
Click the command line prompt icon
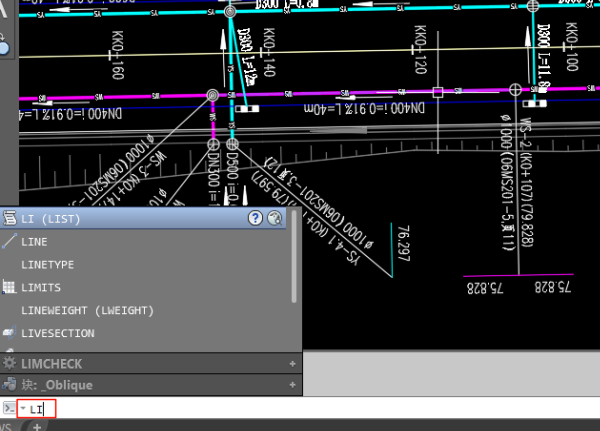[9, 408]
